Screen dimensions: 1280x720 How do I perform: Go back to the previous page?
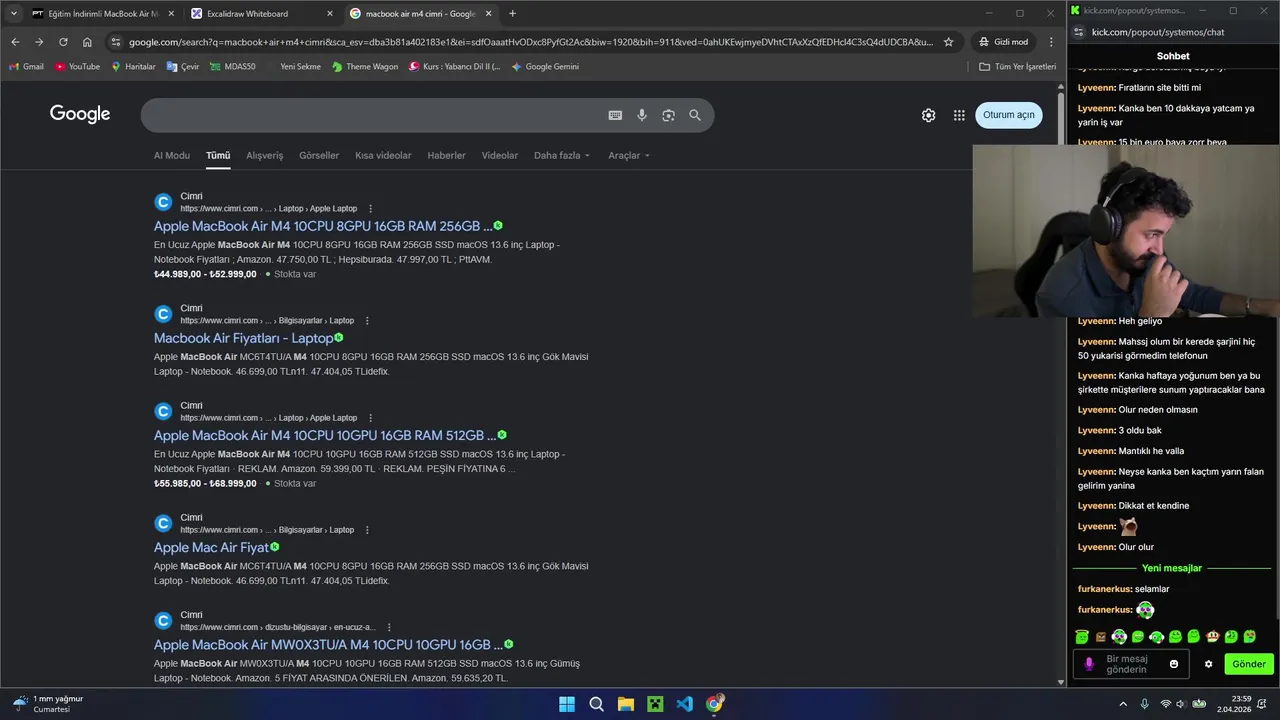[x=15, y=42]
